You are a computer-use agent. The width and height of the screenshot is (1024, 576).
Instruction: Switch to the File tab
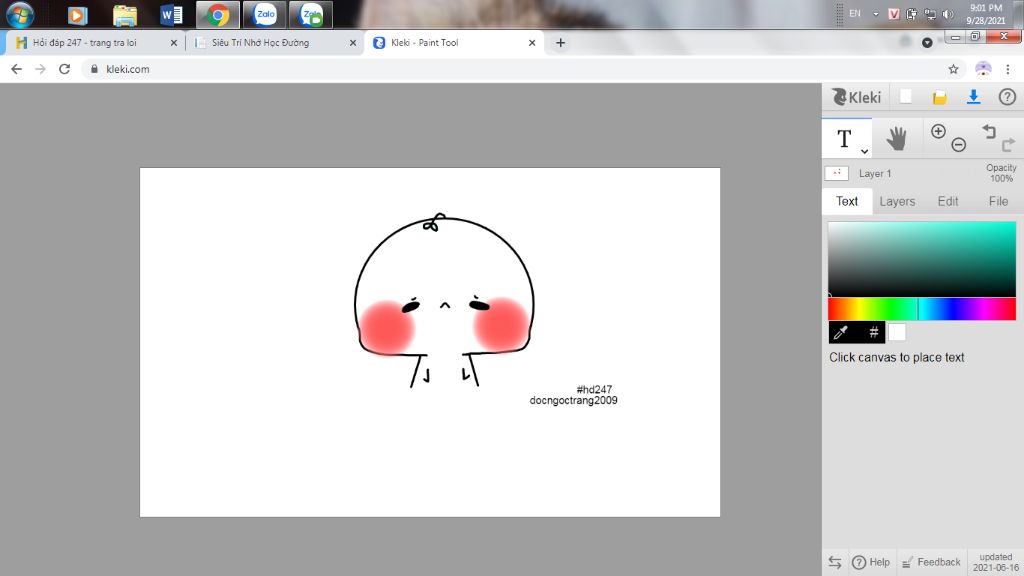tap(998, 201)
